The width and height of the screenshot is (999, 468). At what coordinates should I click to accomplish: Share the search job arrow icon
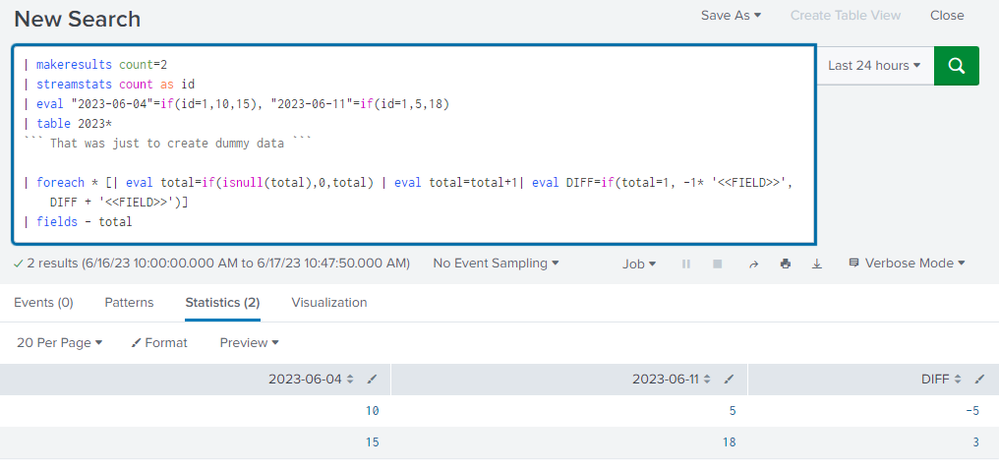pos(754,264)
